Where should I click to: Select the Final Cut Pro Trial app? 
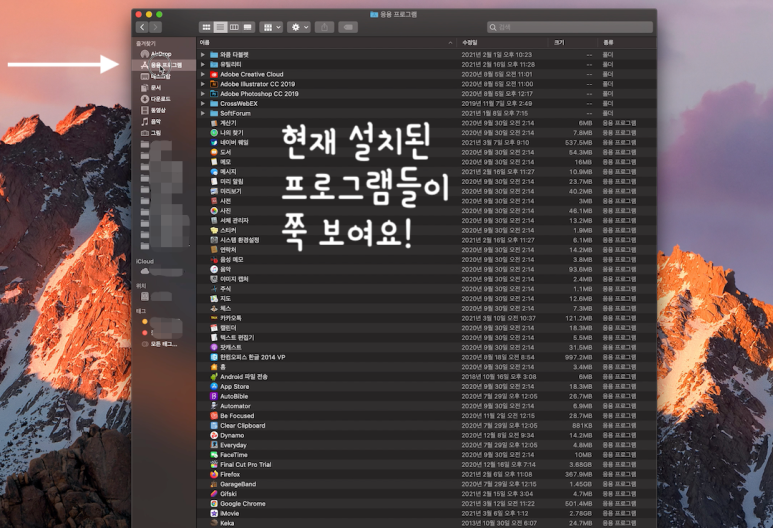(x=241, y=464)
